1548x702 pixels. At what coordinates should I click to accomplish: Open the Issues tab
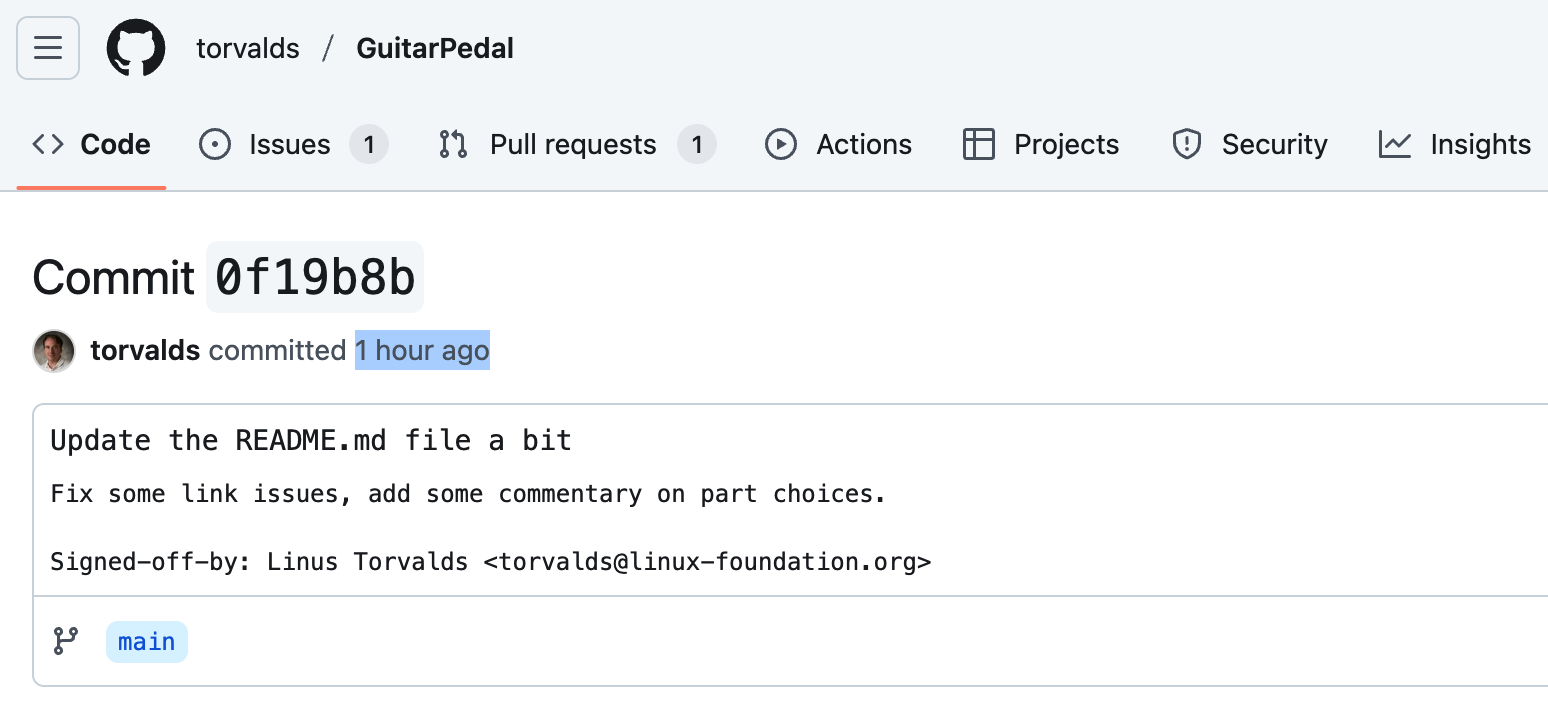click(x=290, y=145)
